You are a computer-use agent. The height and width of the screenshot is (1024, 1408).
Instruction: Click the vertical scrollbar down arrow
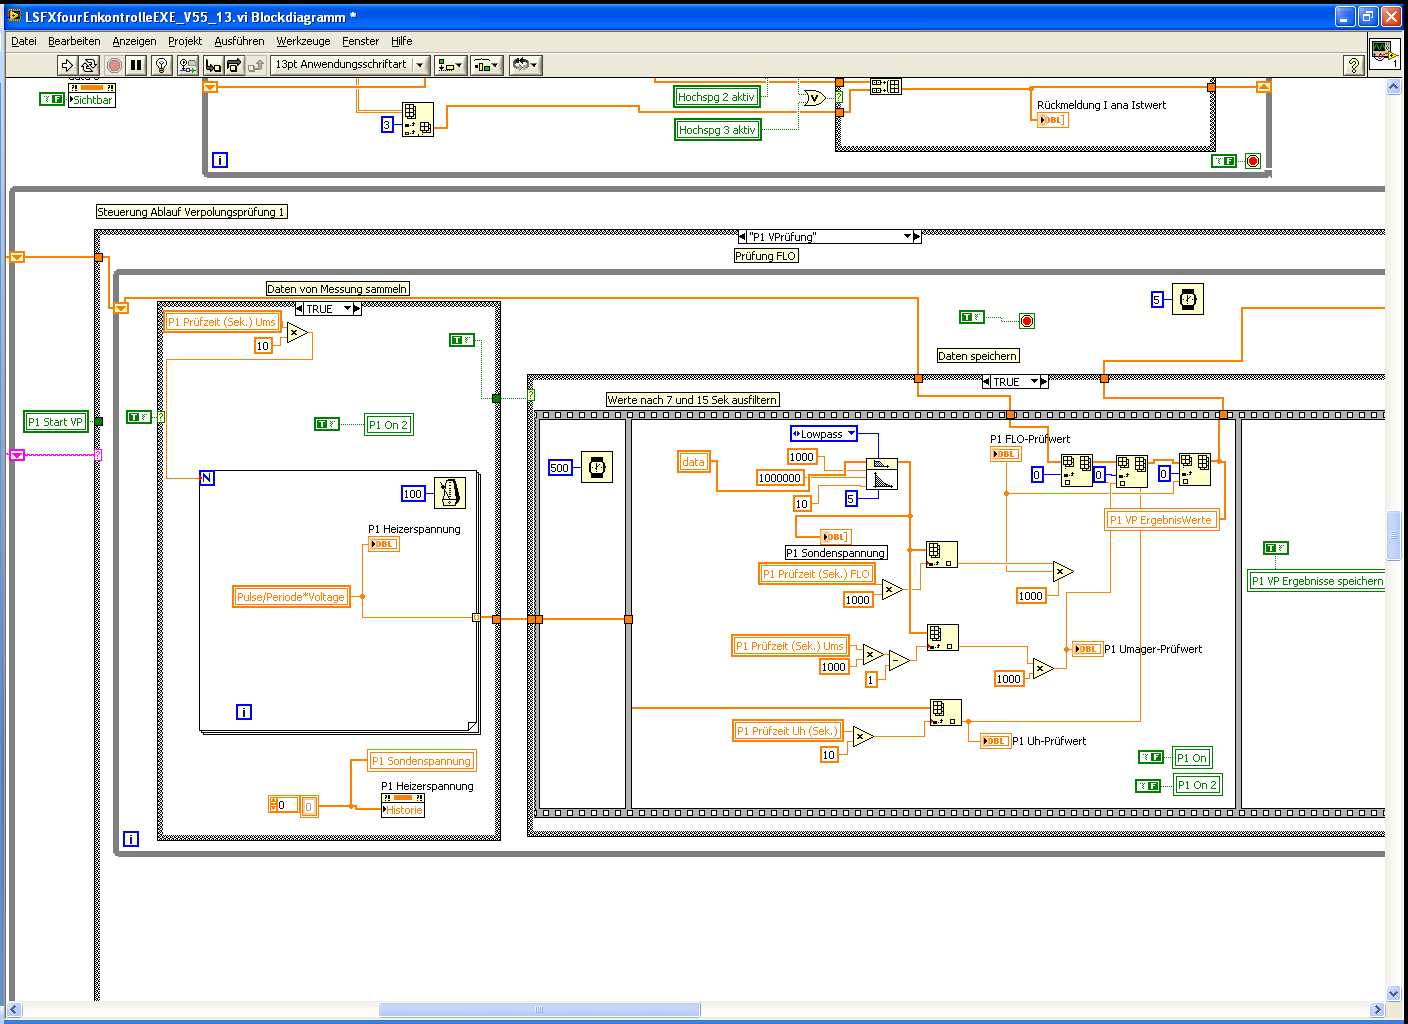[x=1394, y=994]
